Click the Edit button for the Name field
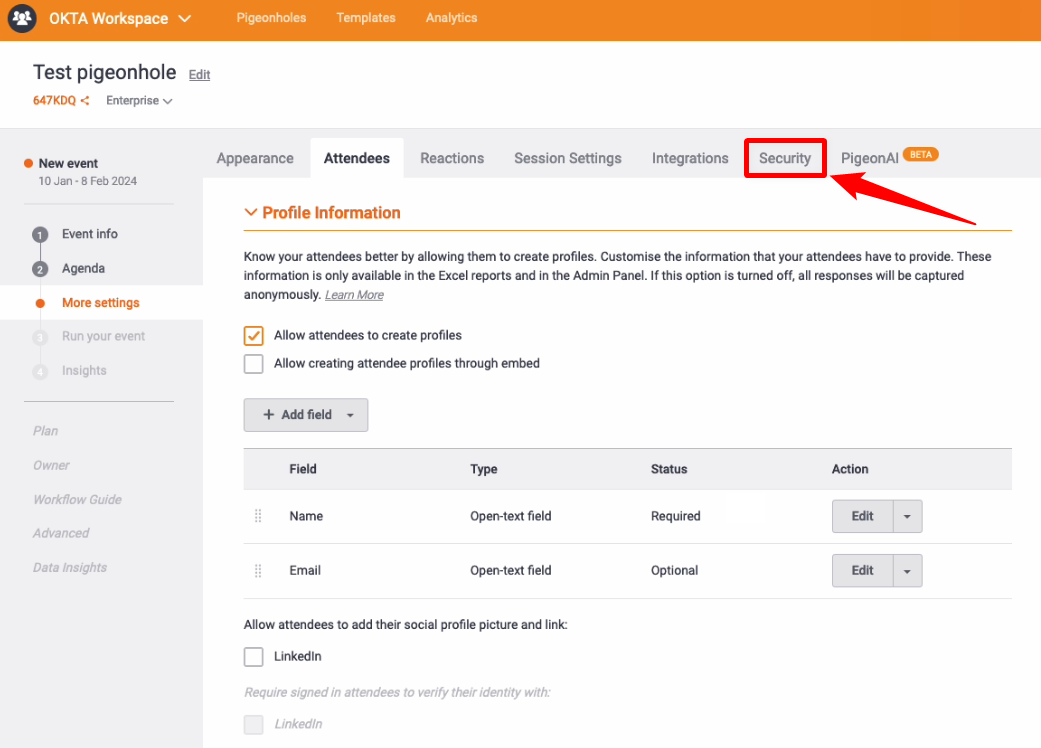1041x748 pixels. (861, 516)
